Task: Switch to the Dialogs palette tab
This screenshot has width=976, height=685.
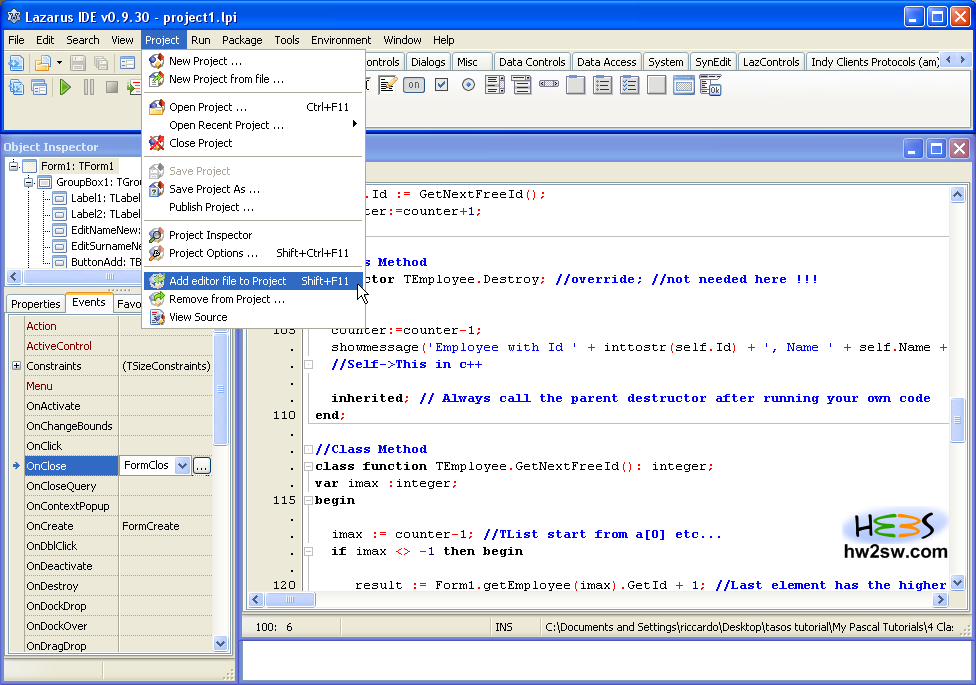Action: (x=428, y=62)
